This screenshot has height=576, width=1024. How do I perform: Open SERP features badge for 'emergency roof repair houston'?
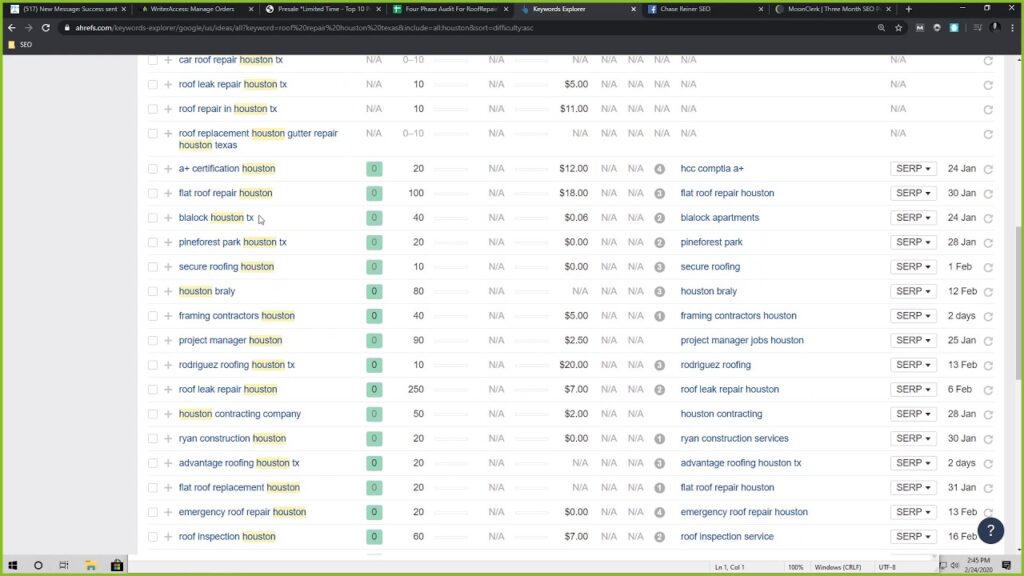pos(660,513)
